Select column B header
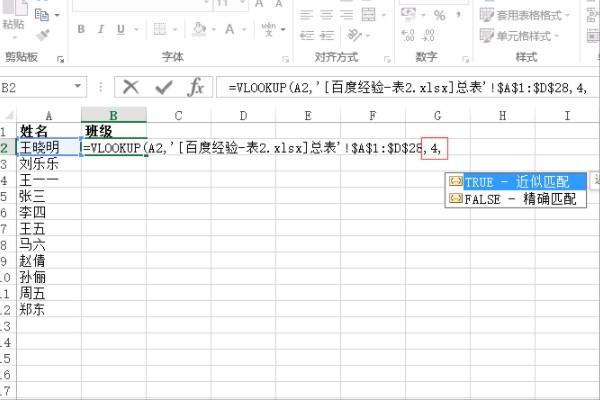Screen dimensions: 600x400 click(x=114, y=115)
